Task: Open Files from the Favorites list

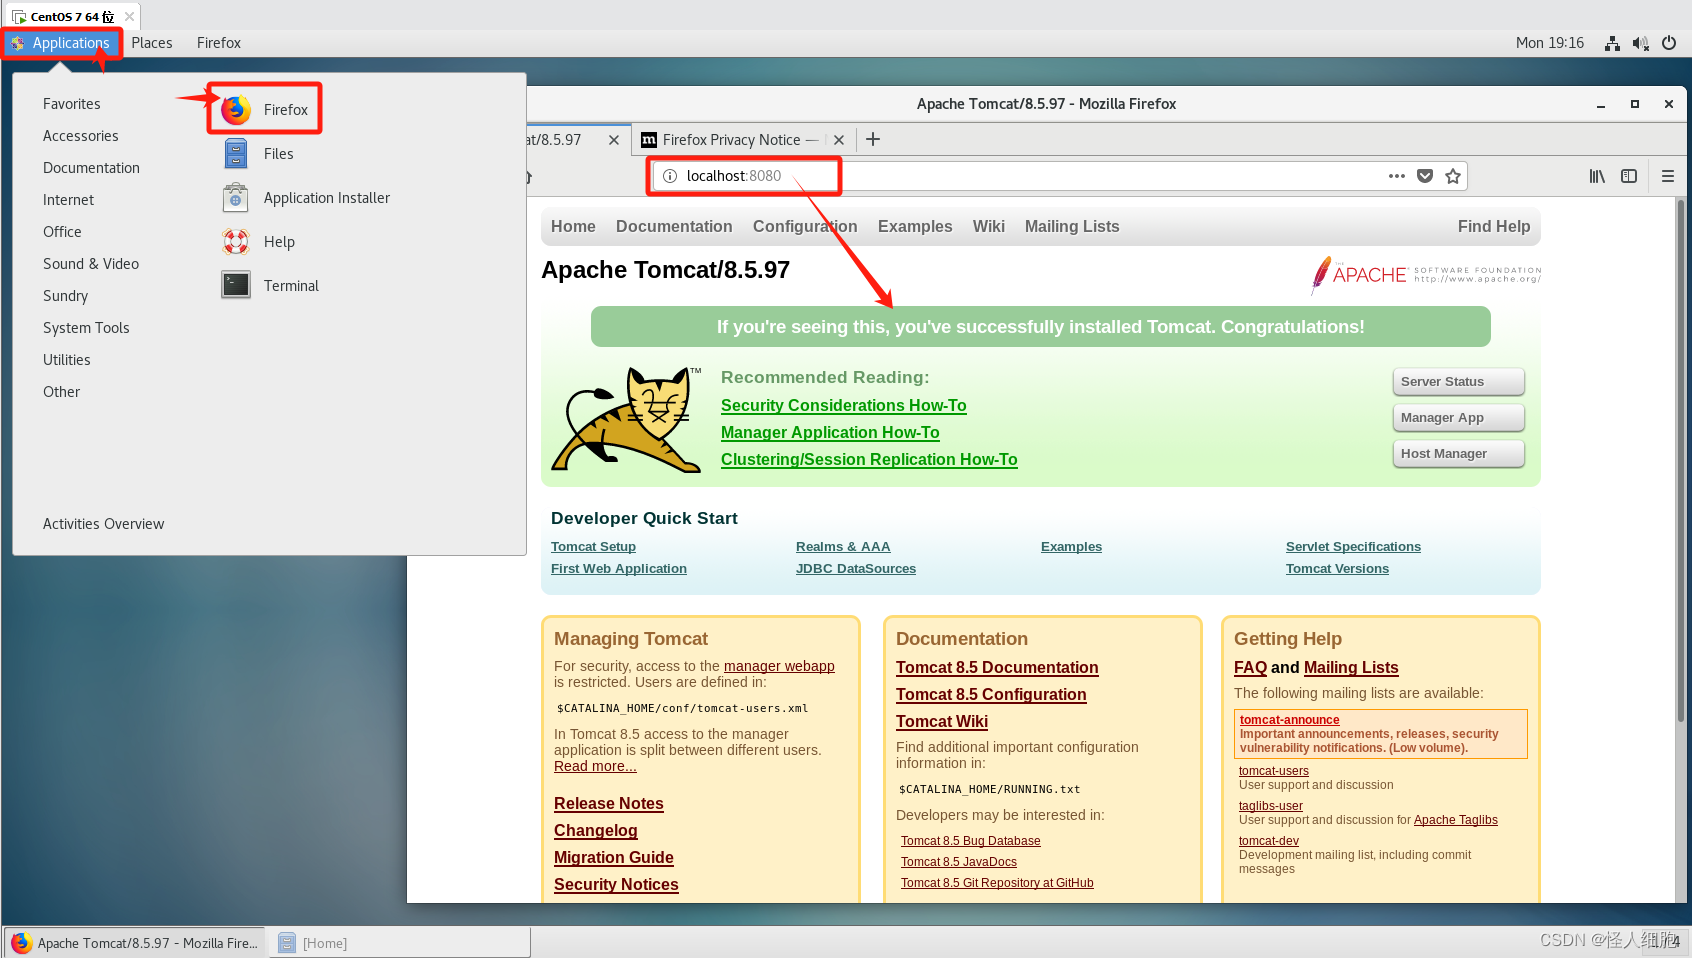Action: pos(258,154)
